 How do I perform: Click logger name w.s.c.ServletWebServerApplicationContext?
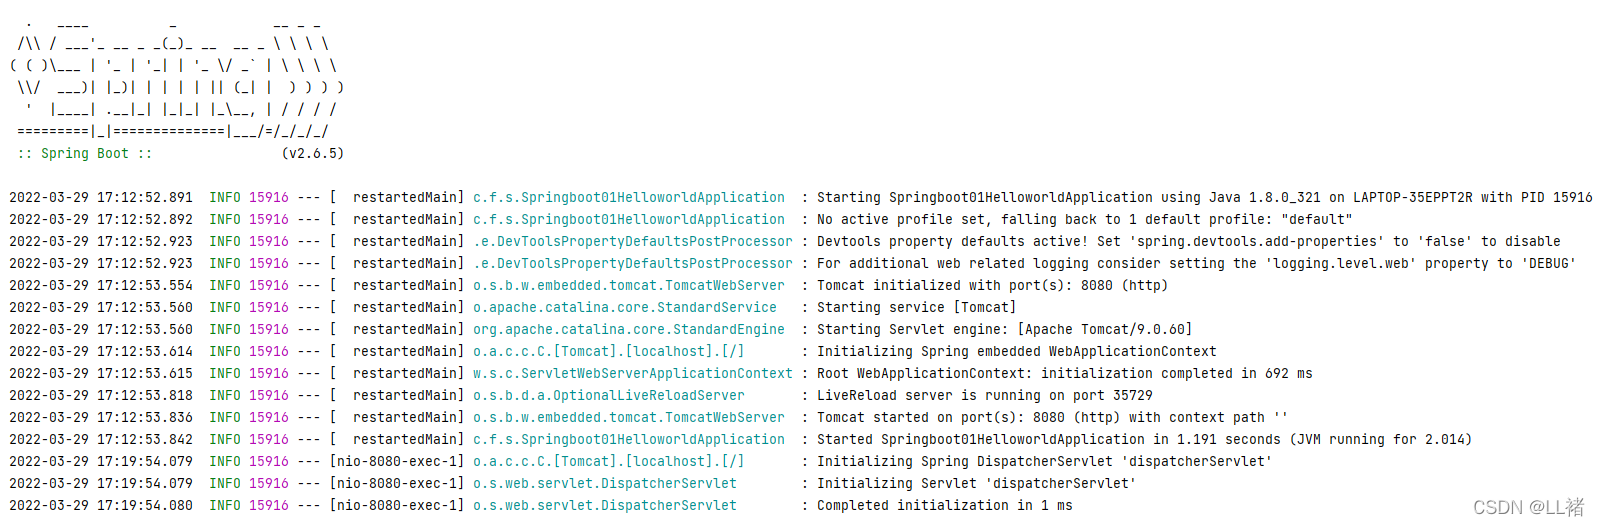coord(633,374)
